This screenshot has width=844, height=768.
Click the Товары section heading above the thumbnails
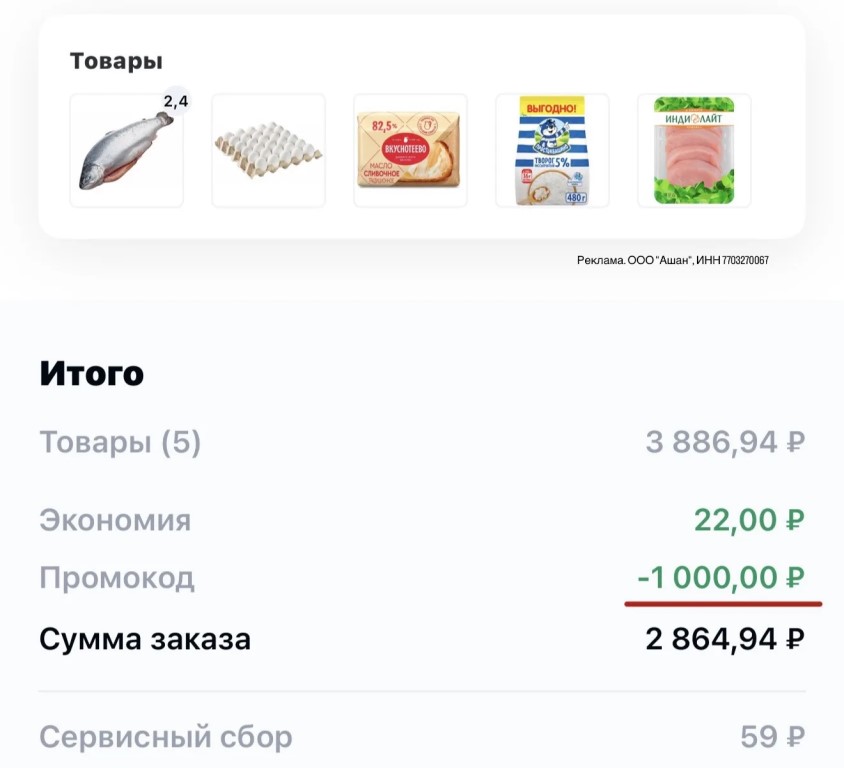pos(116,61)
